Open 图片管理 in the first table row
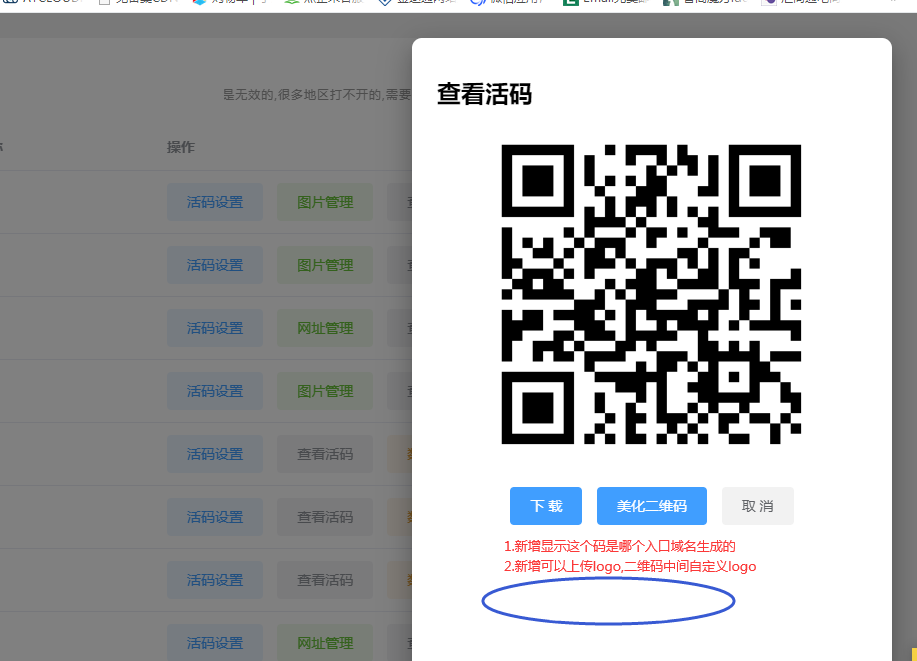The width and height of the screenshot is (917, 661). [x=325, y=202]
